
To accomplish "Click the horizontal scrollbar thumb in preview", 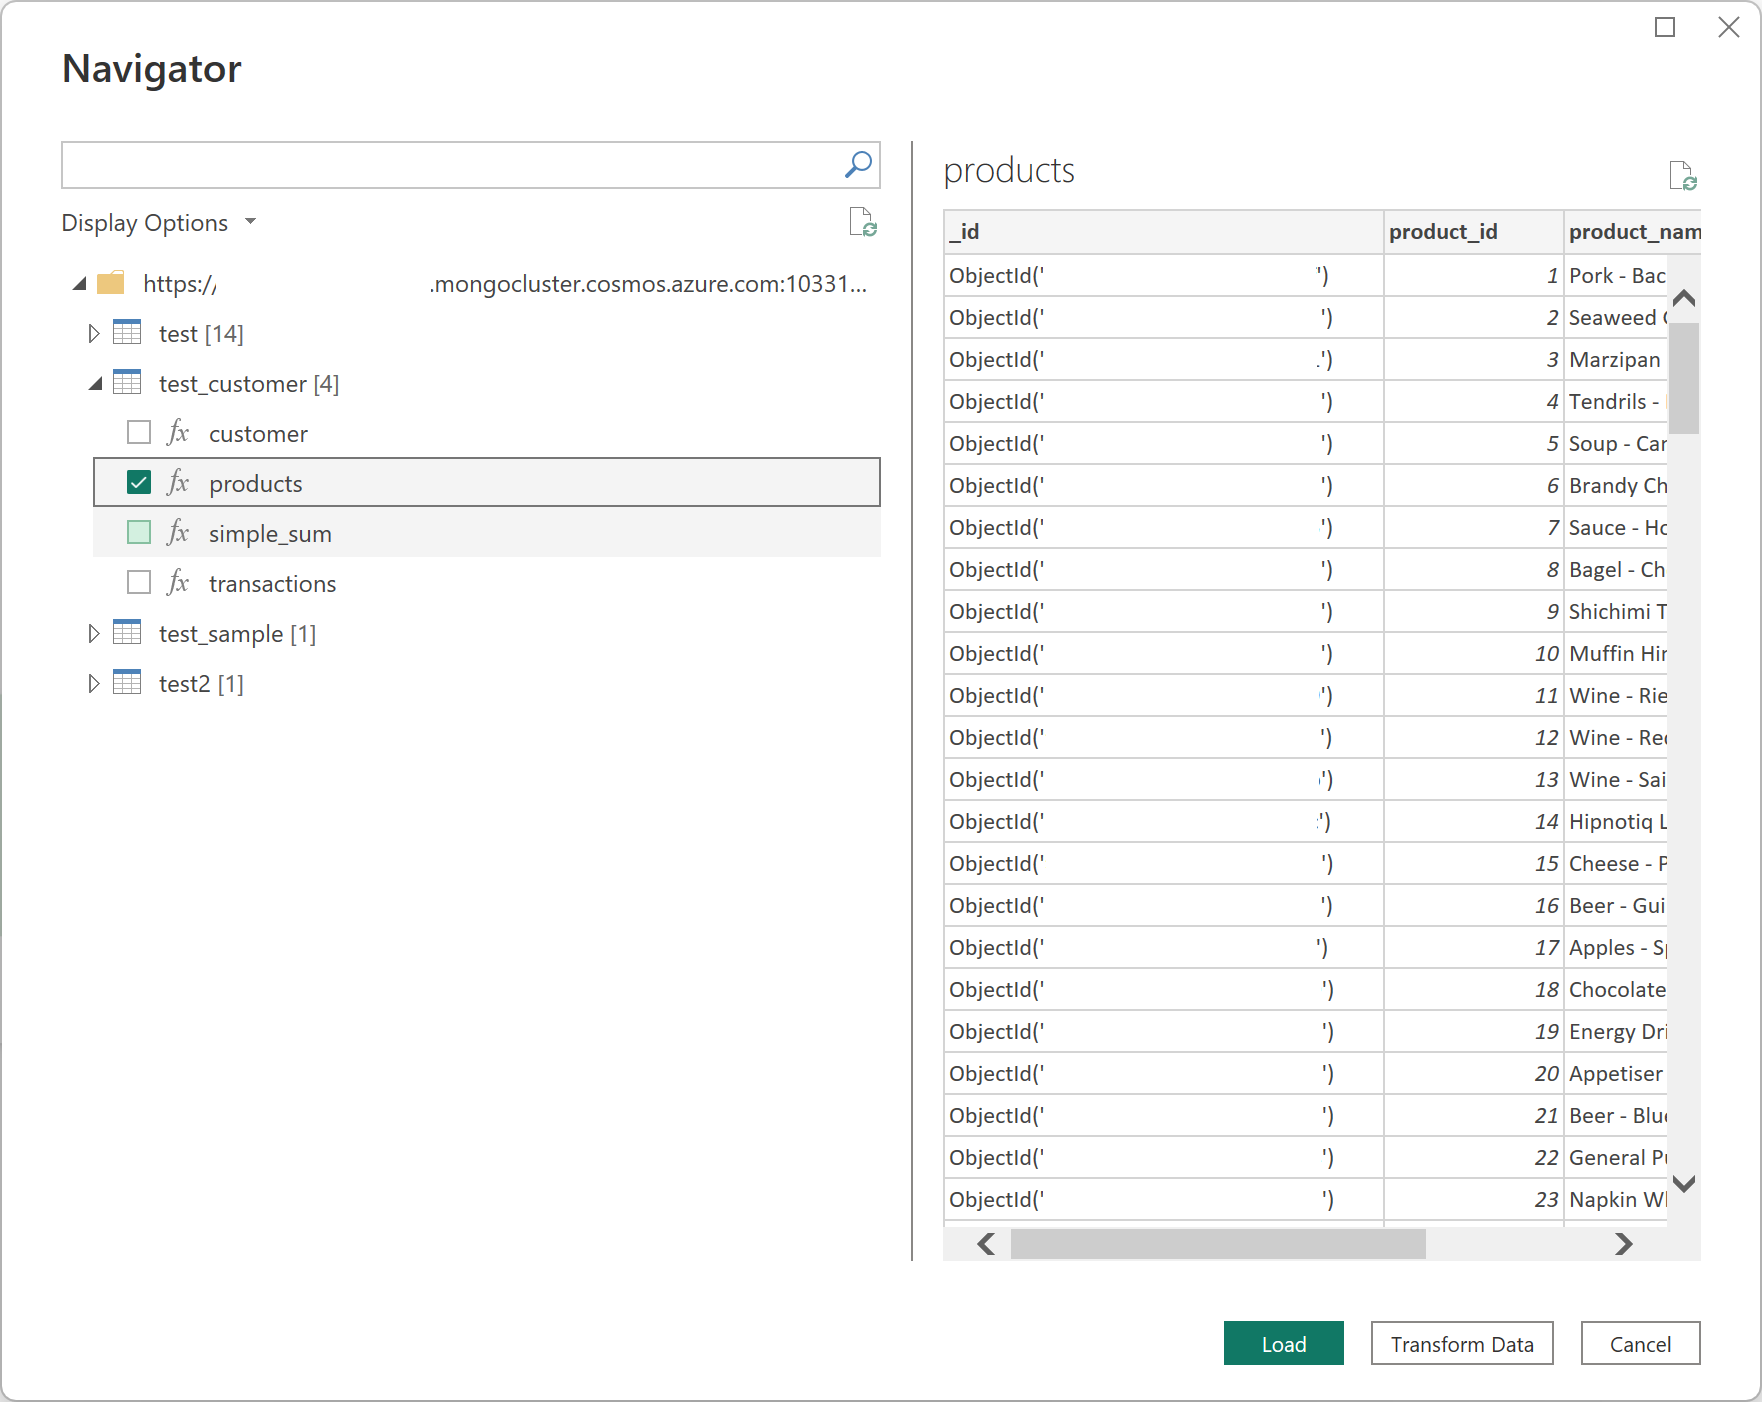I will point(1217,1244).
